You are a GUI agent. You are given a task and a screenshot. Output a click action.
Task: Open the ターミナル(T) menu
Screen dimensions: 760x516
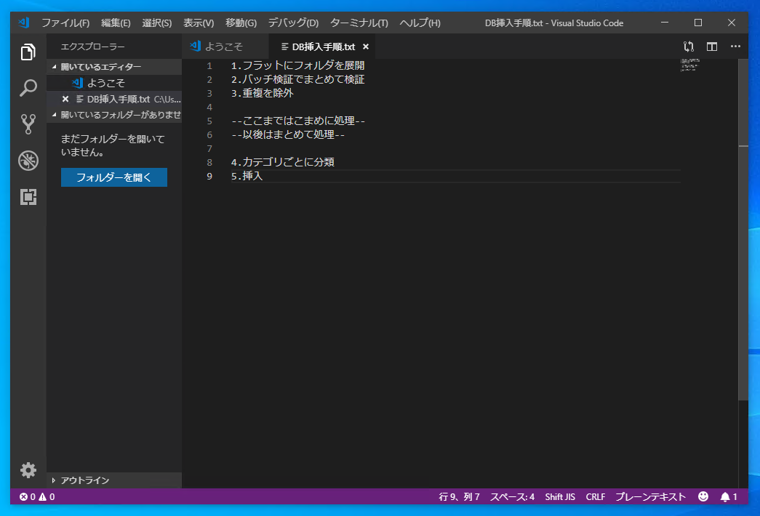[359, 23]
